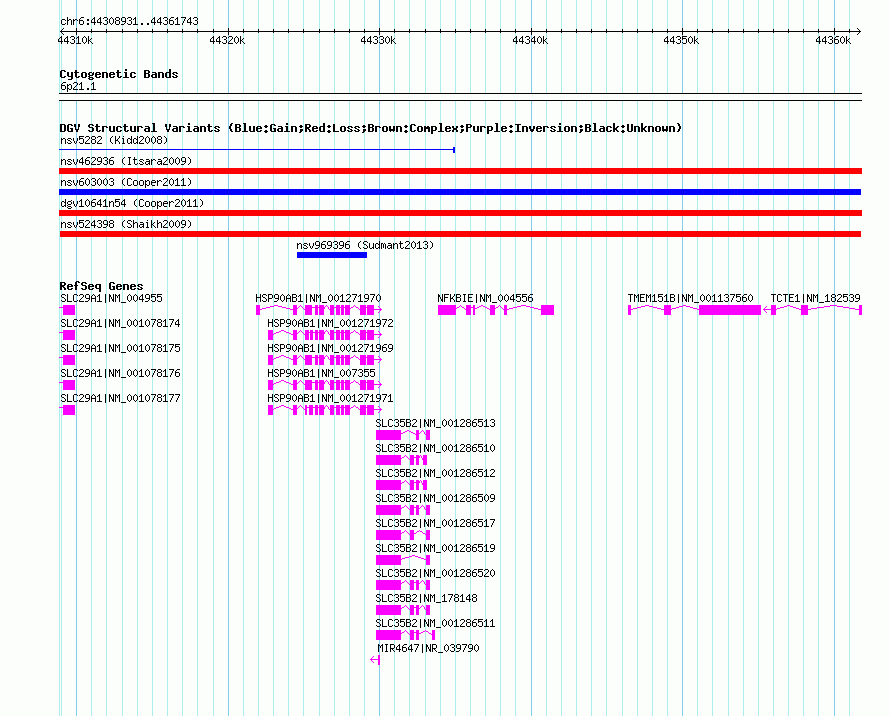This screenshot has width=890, height=716.
Task: Click the TMEM151B gene model glyph
Action: 694,310
